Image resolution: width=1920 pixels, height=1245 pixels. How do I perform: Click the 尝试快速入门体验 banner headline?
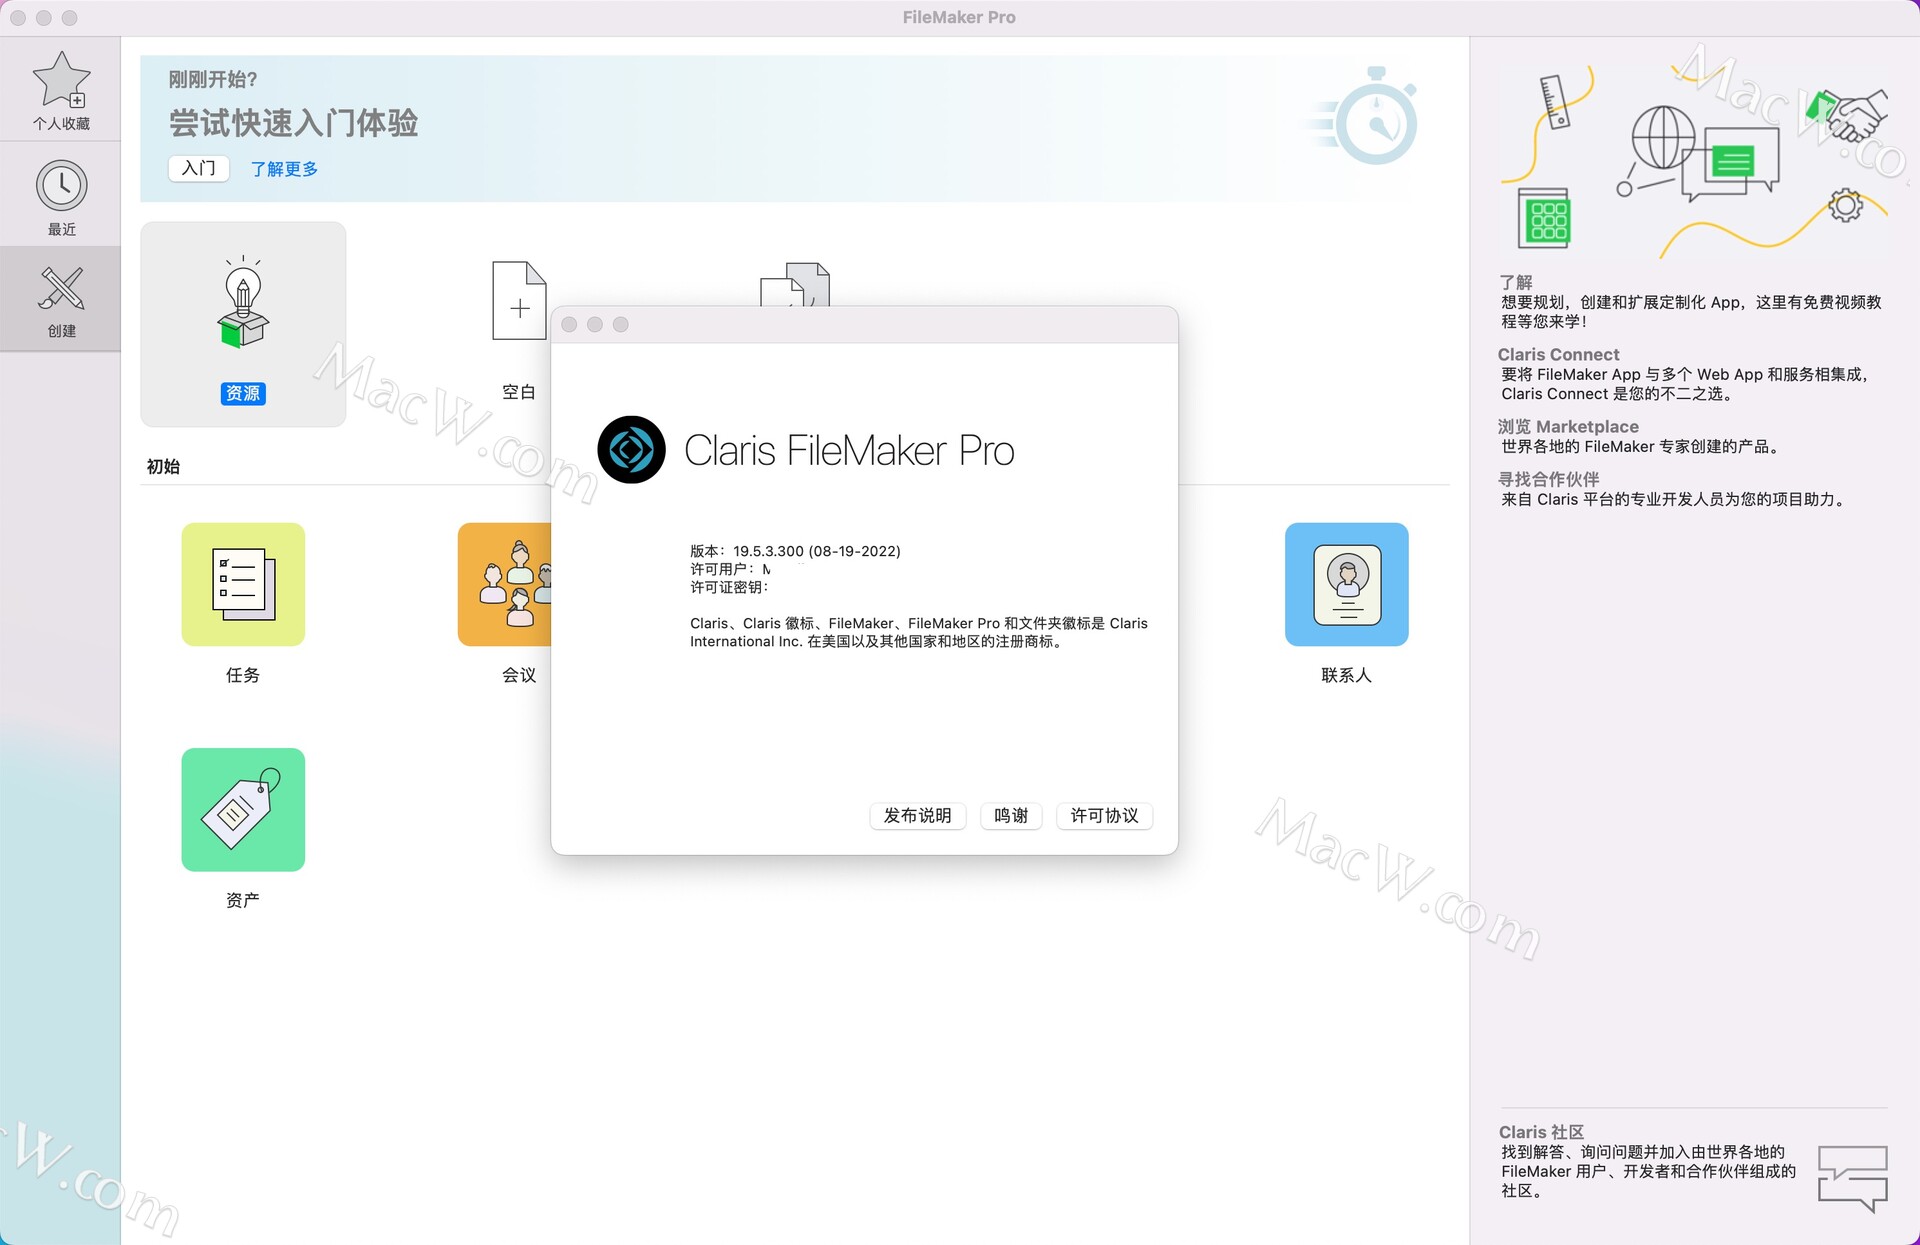point(293,123)
